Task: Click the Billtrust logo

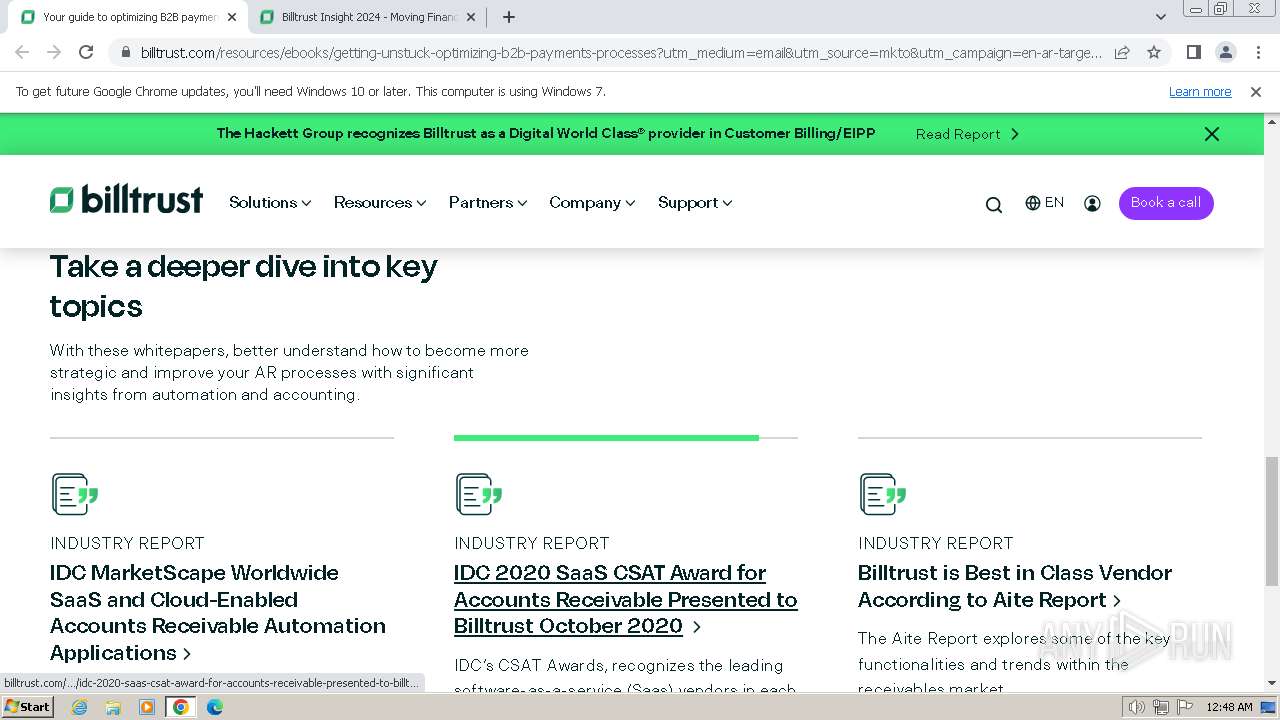Action: click(126, 200)
